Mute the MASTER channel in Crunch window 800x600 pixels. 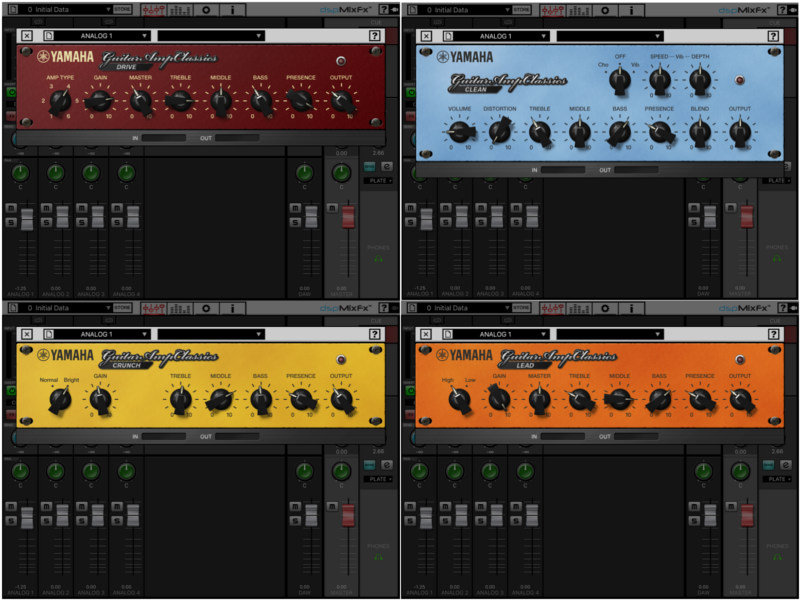pos(332,507)
